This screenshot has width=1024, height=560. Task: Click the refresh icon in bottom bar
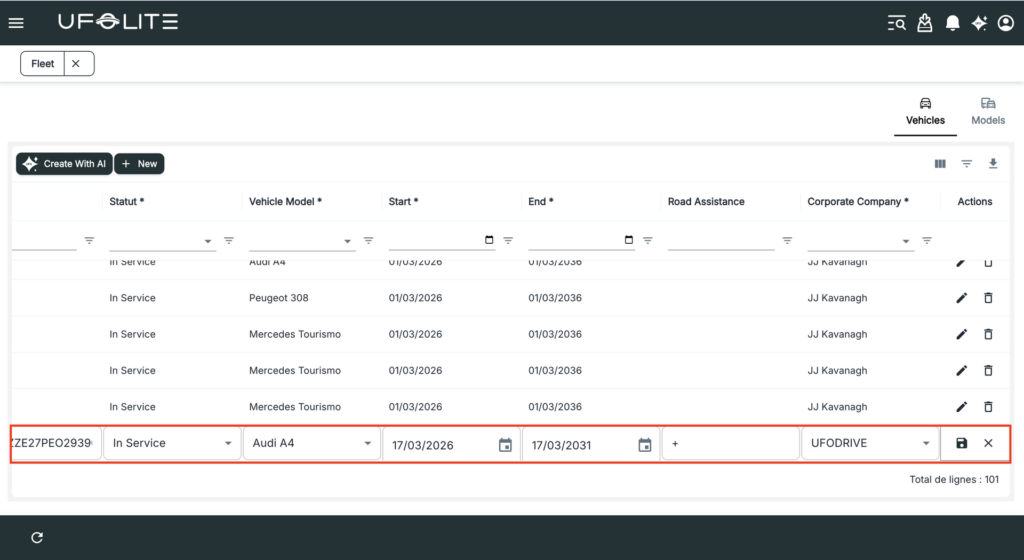point(37,538)
